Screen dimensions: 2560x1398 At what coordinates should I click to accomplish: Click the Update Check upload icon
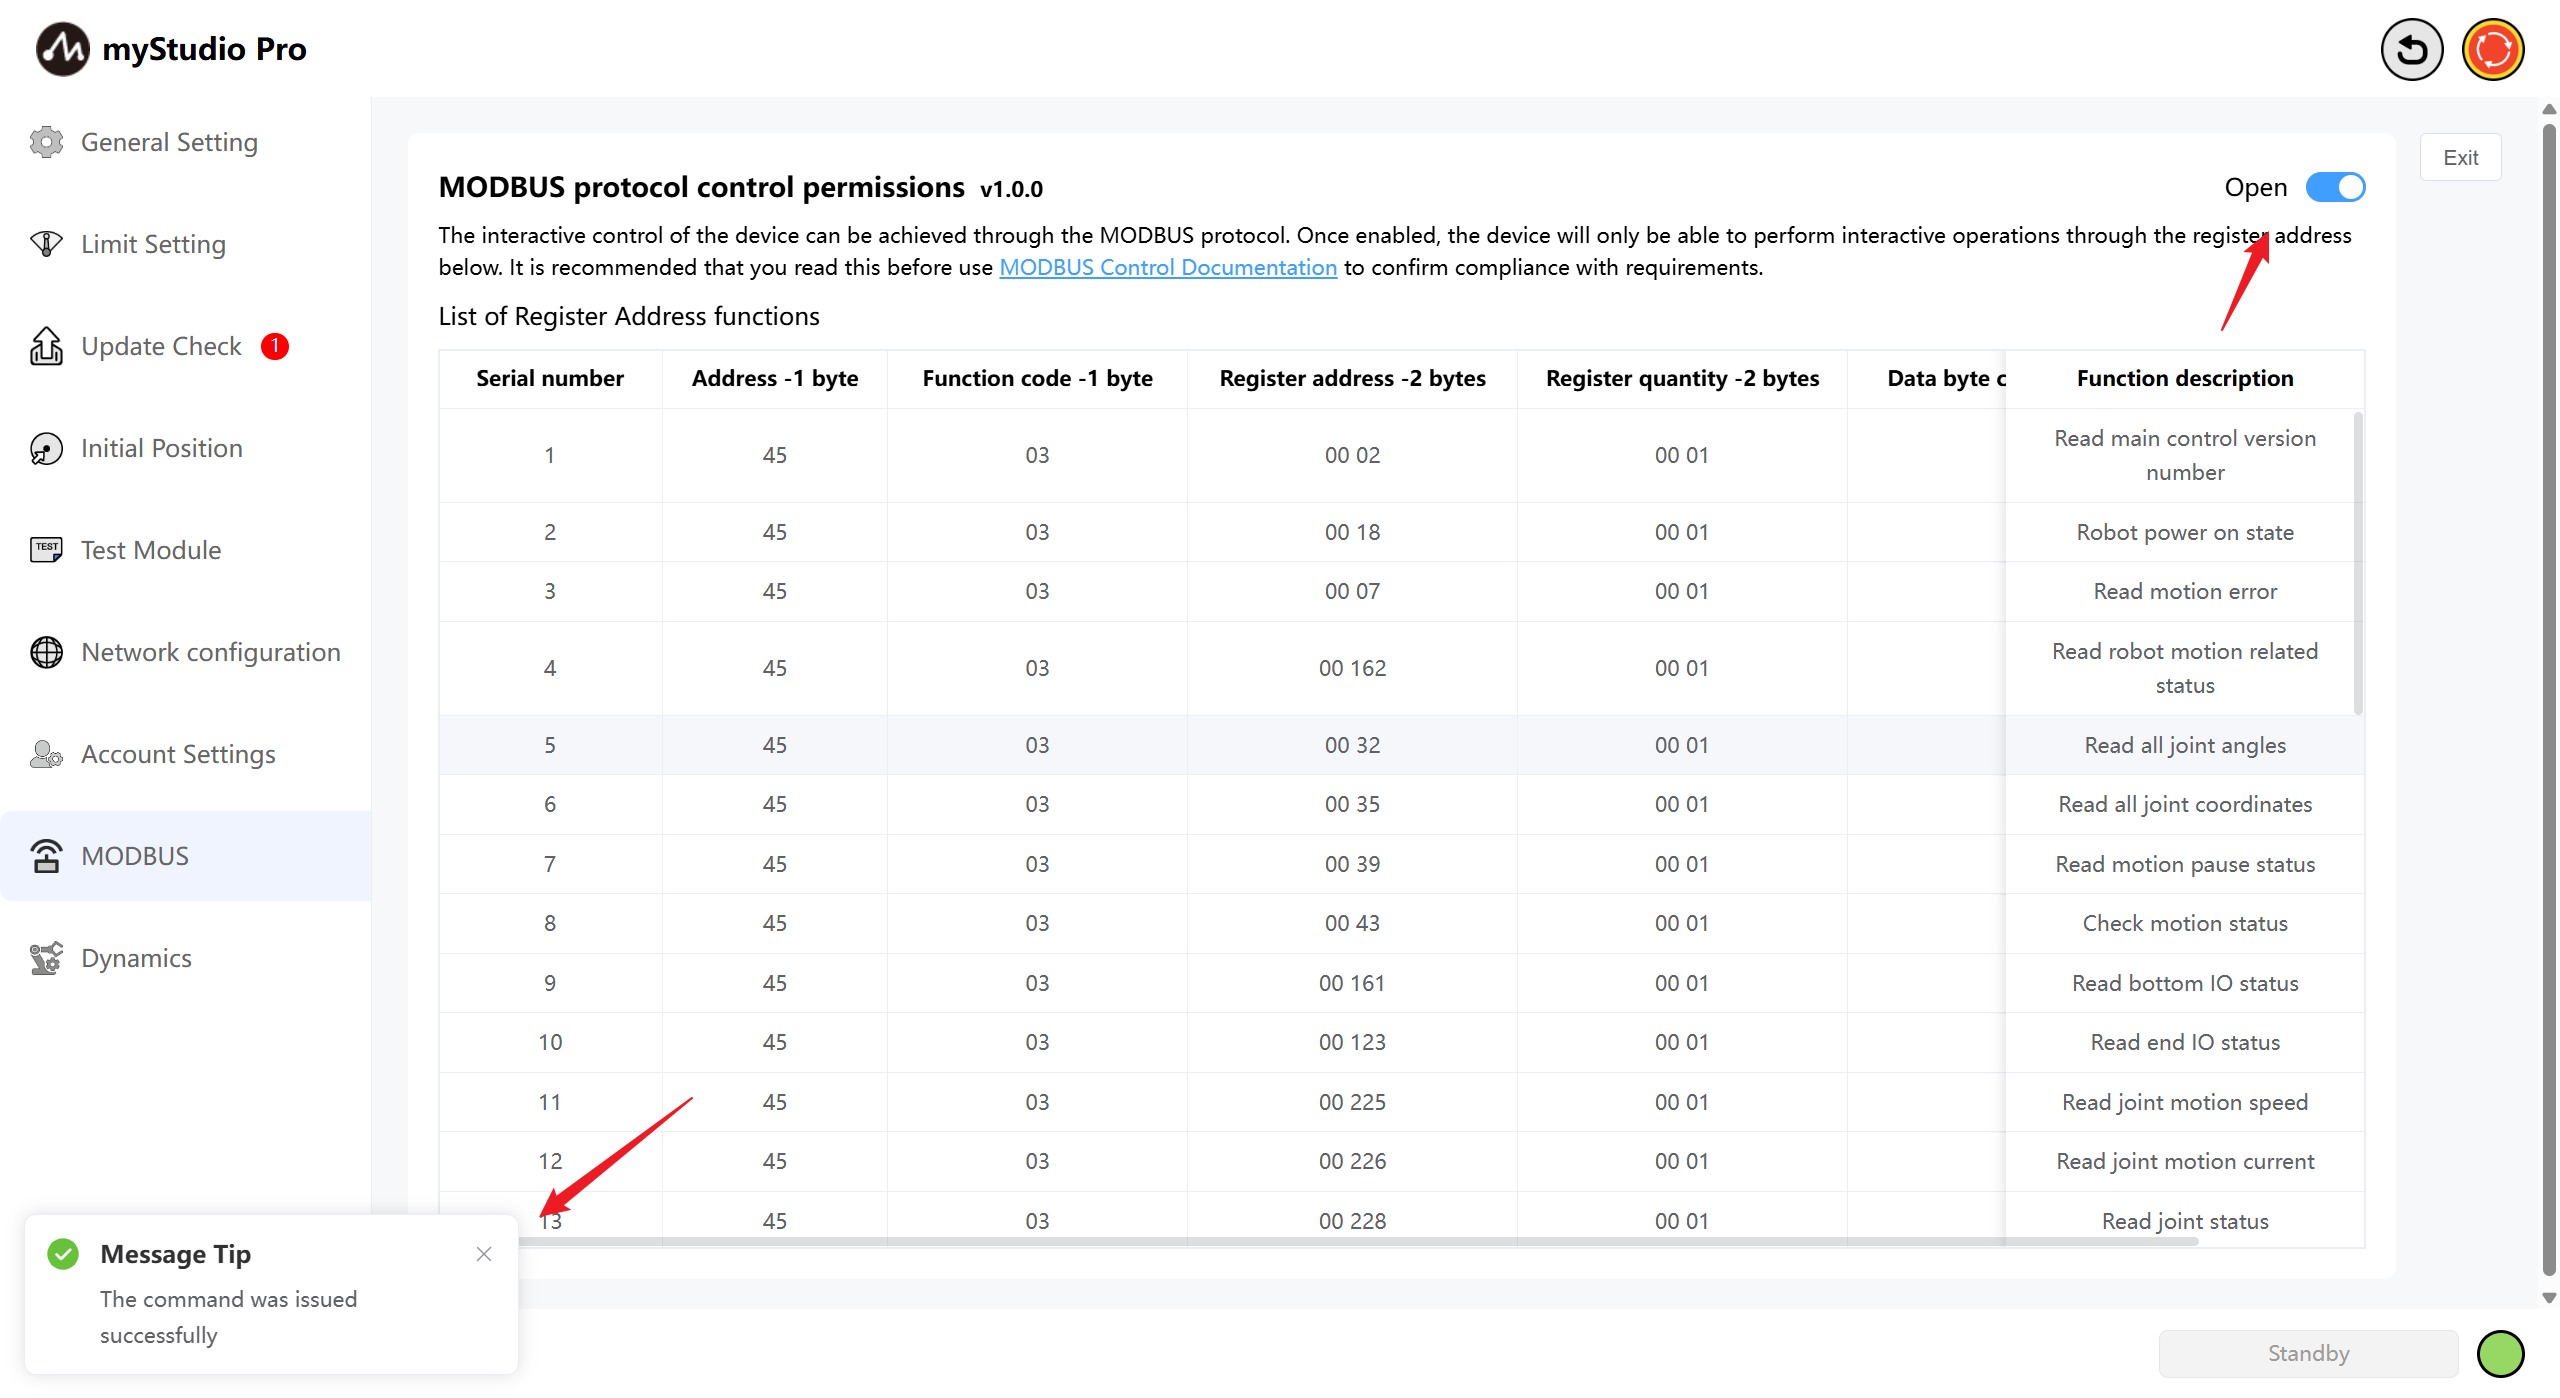pos(46,346)
